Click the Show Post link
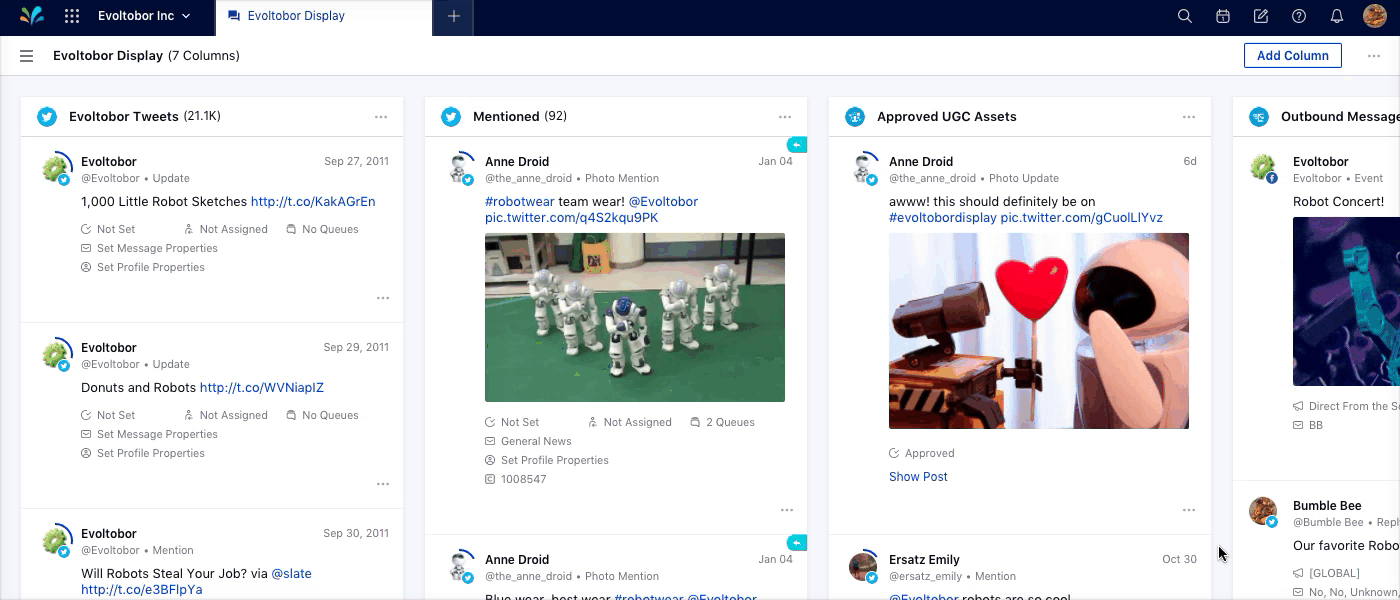 [x=918, y=477]
